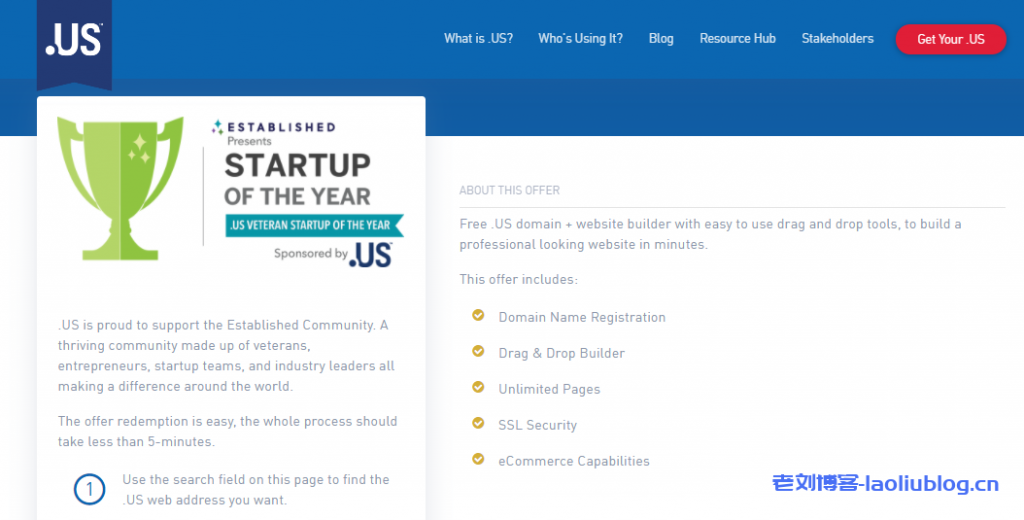Click the About This Offer heading

(509, 190)
